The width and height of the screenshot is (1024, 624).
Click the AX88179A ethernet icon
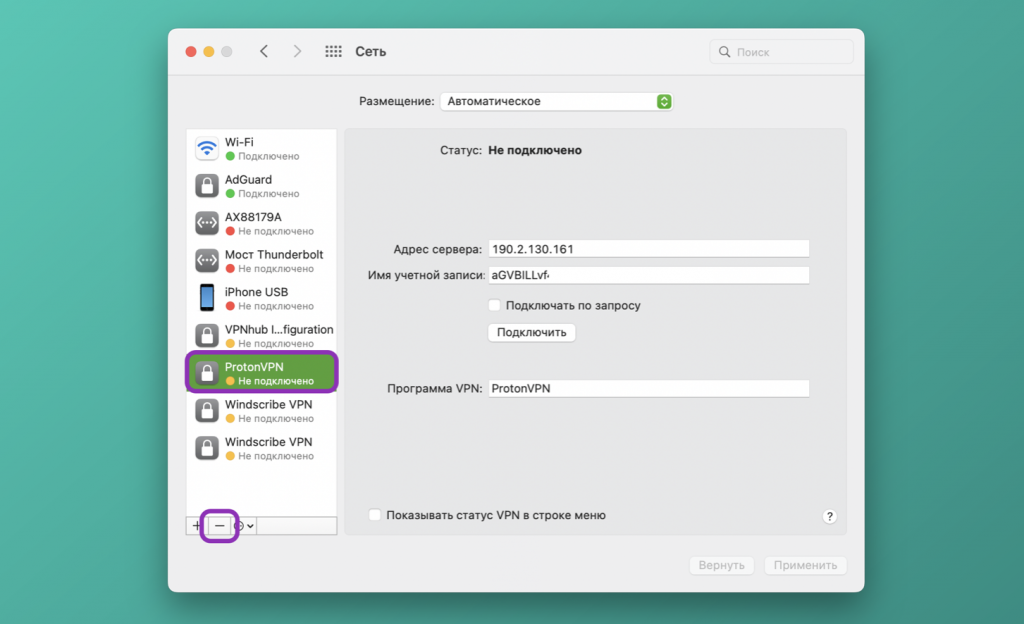tap(207, 223)
